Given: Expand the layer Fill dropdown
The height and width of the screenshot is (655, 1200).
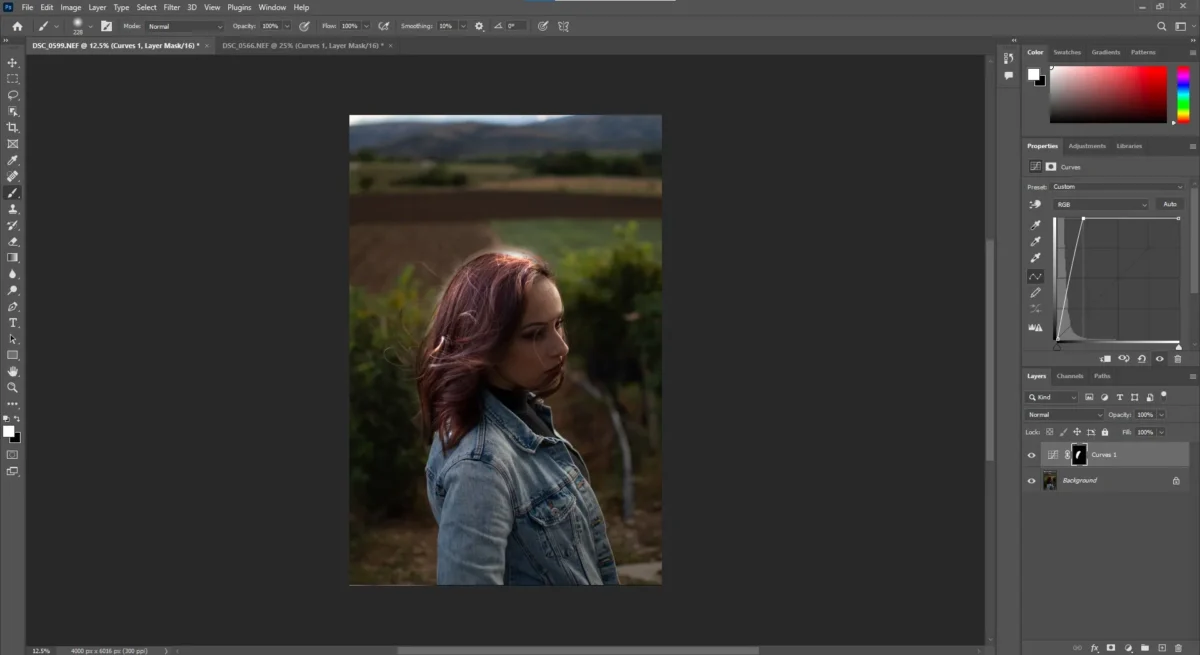Looking at the screenshot, I should point(1161,432).
